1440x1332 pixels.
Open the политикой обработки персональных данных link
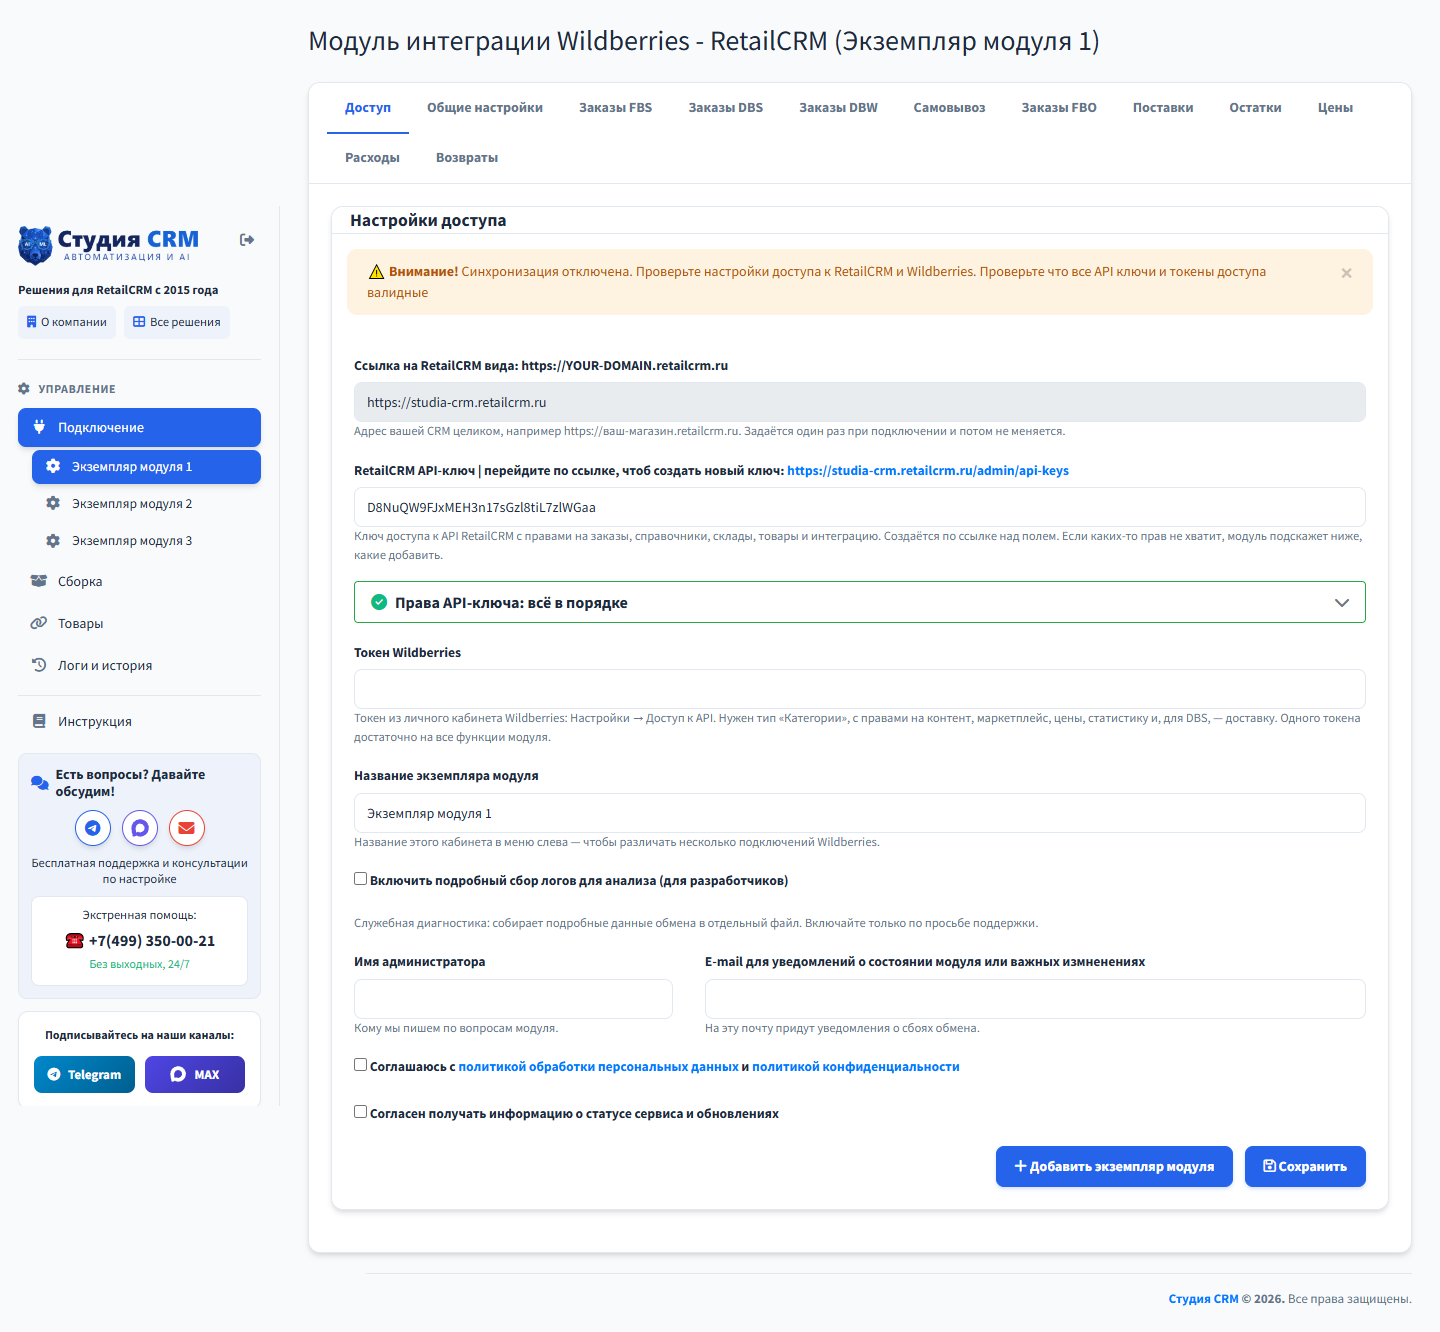click(598, 1067)
